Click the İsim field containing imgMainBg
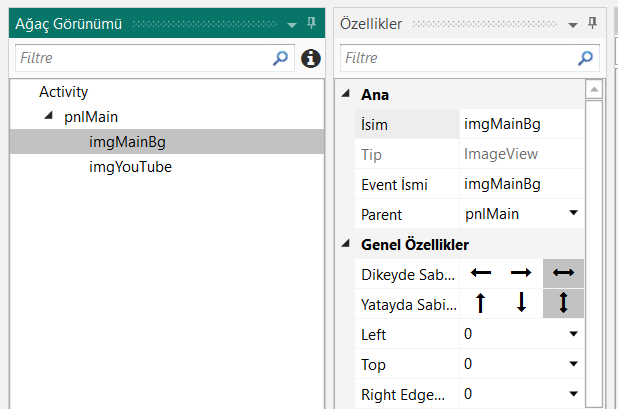618x409 pixels. coord(520,124)
